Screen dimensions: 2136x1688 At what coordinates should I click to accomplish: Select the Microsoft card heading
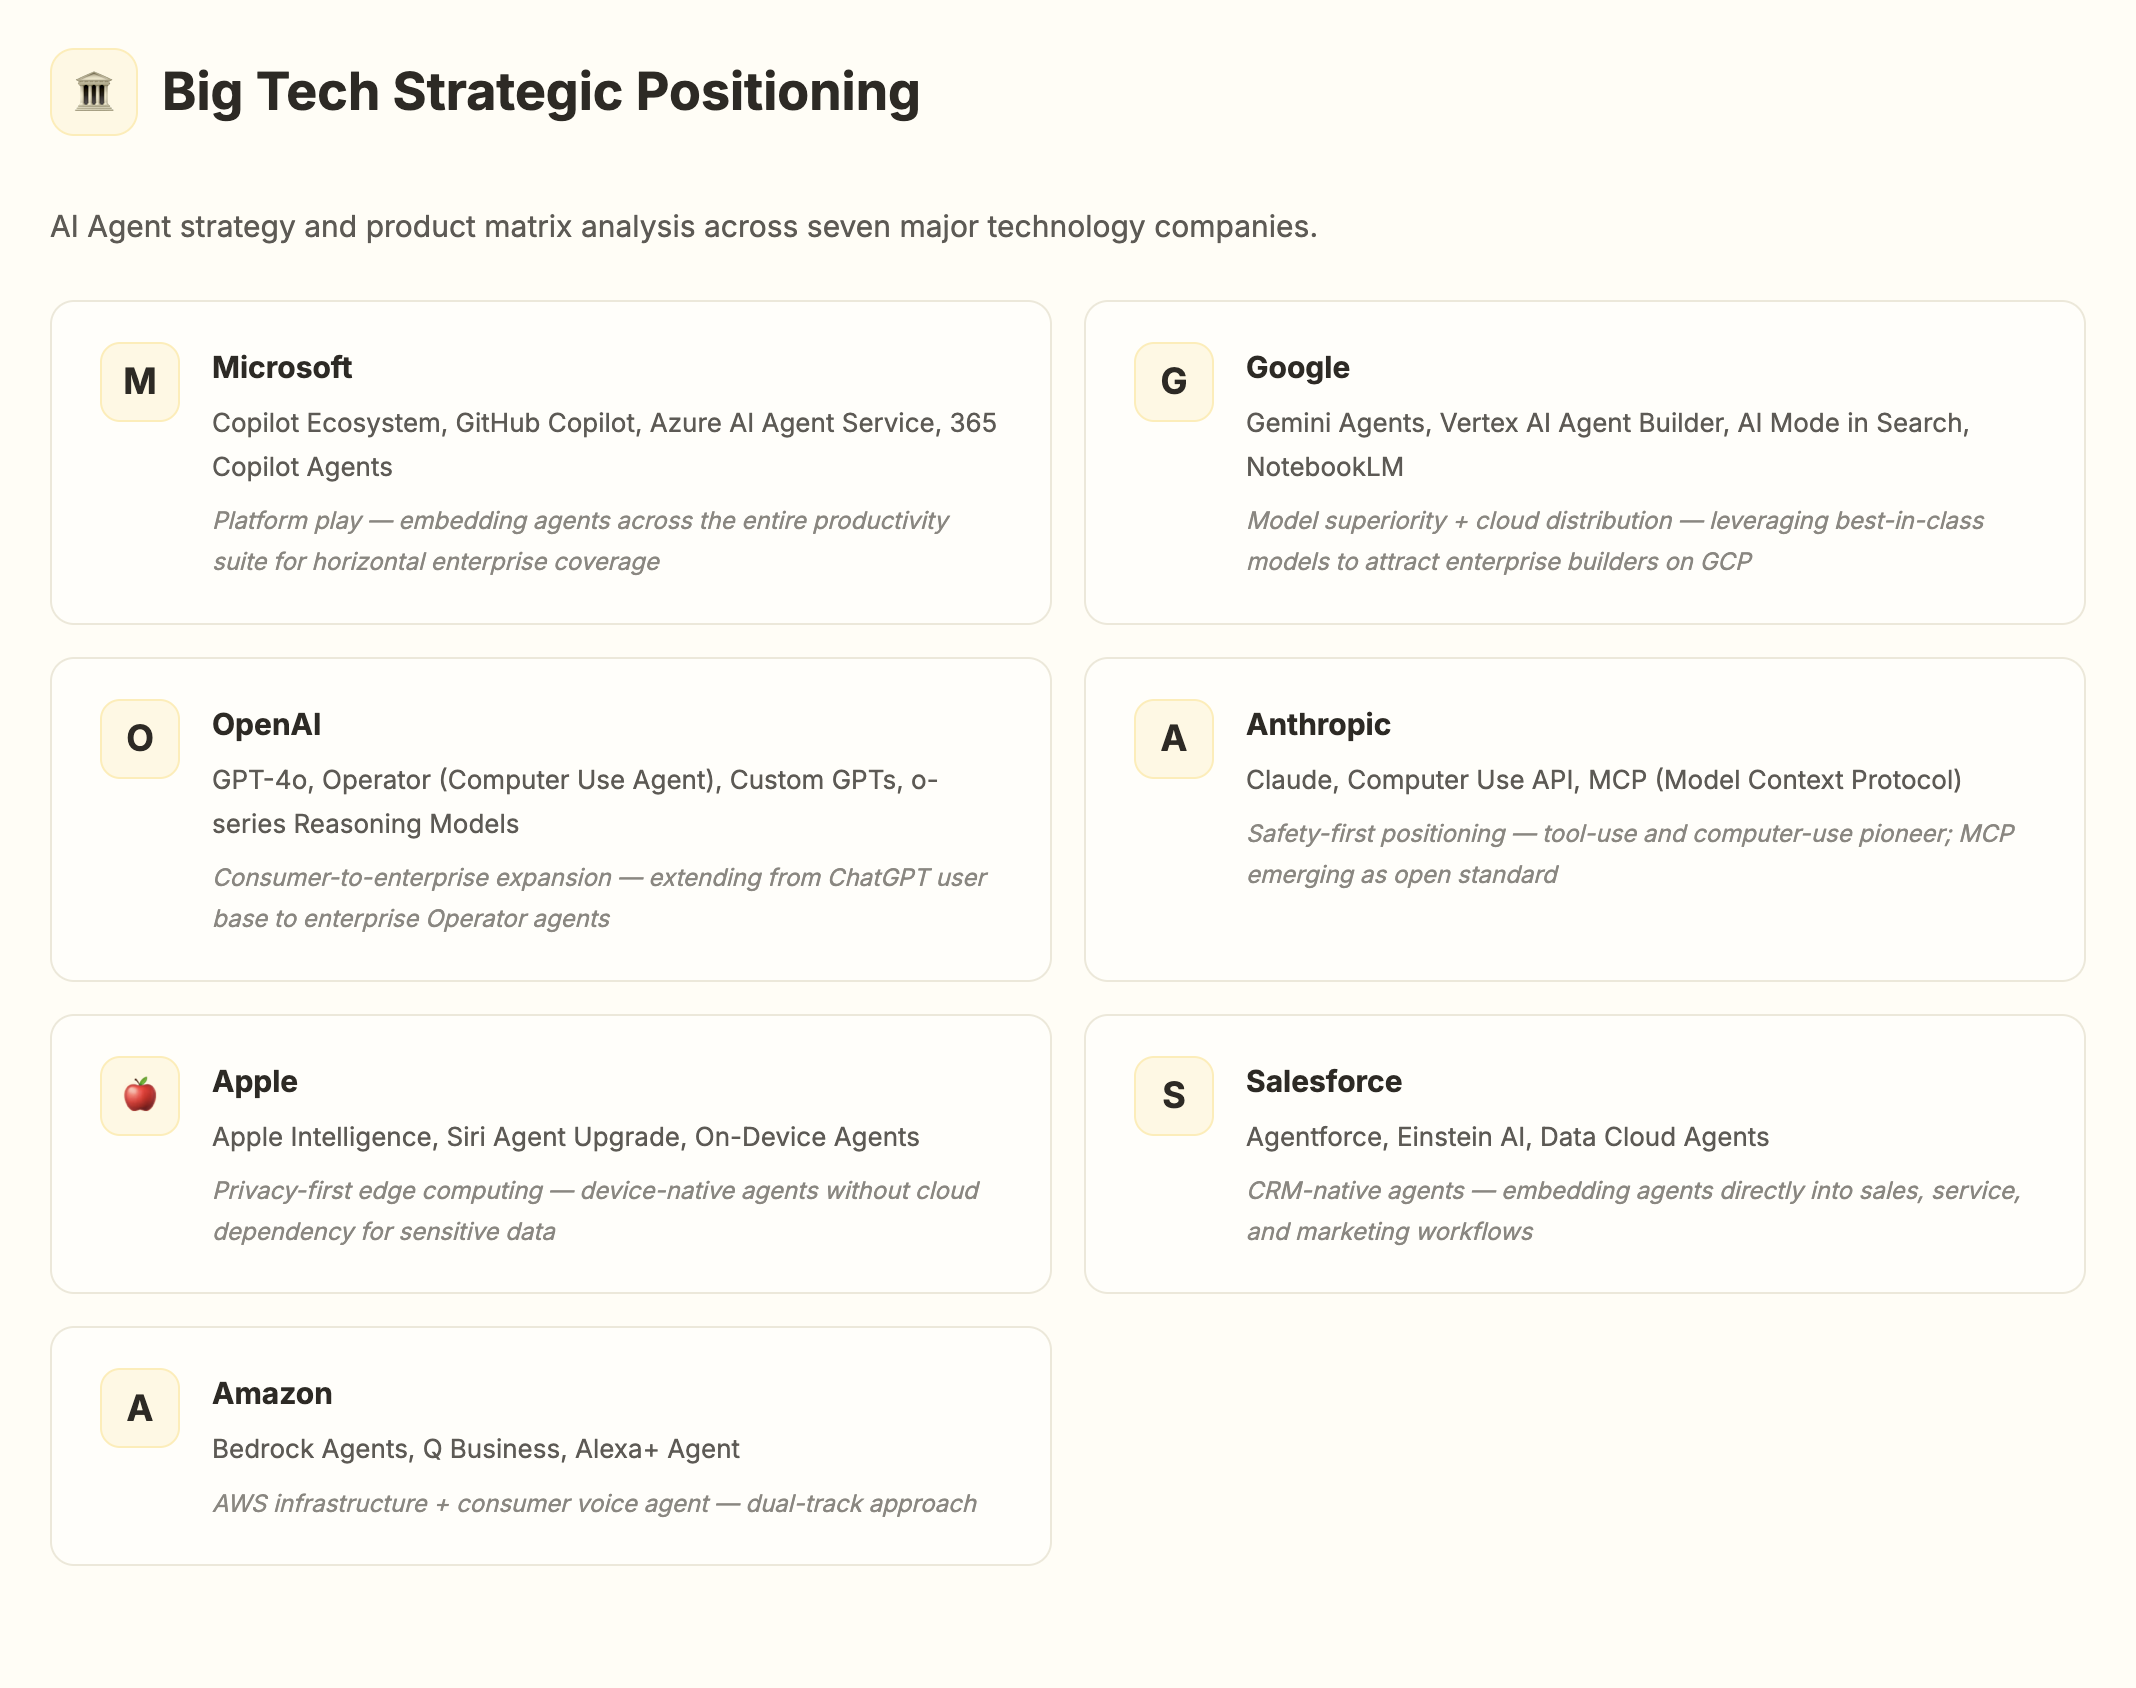click(x=282, y=368)
